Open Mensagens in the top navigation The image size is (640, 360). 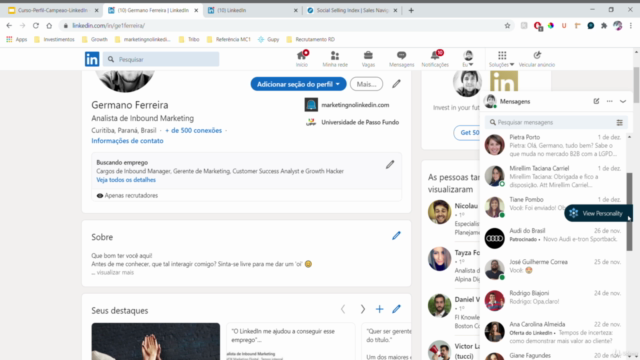coord(401,59)
